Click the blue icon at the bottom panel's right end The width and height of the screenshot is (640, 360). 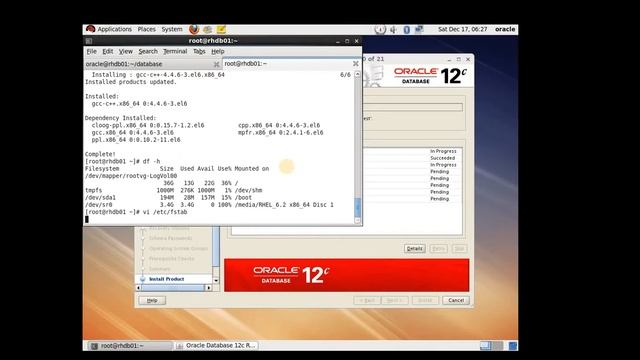513,346
